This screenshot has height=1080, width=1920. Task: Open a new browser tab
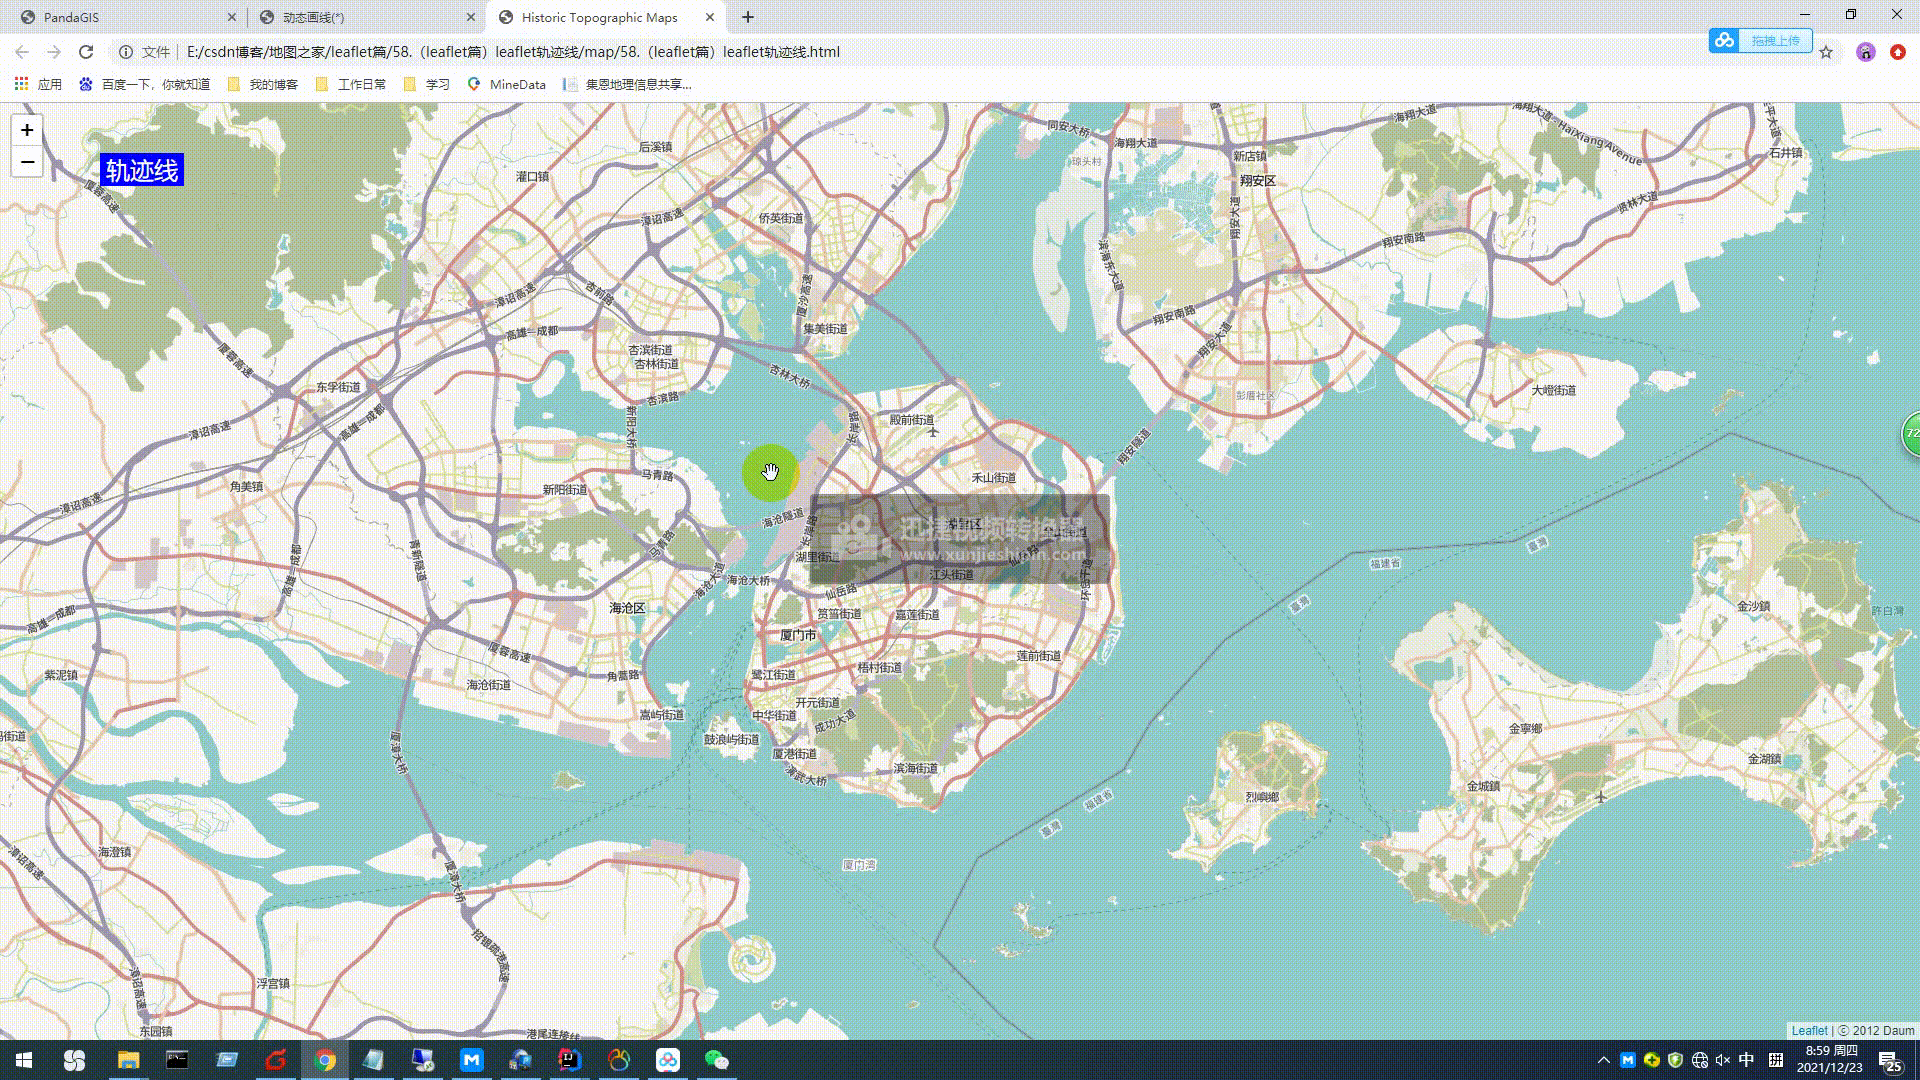point(748,17)
